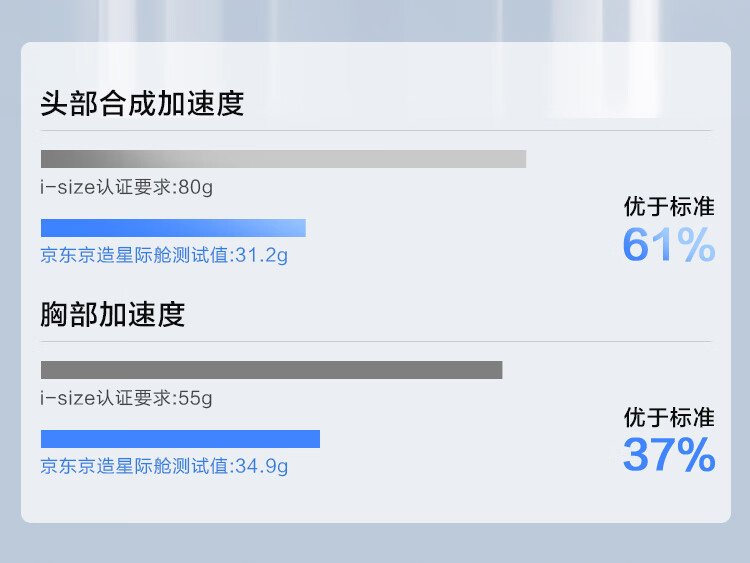Select the gray 80g requirement bar
Image resolution: width=750 pixels, height=563 pixels.
coord(284,159)
